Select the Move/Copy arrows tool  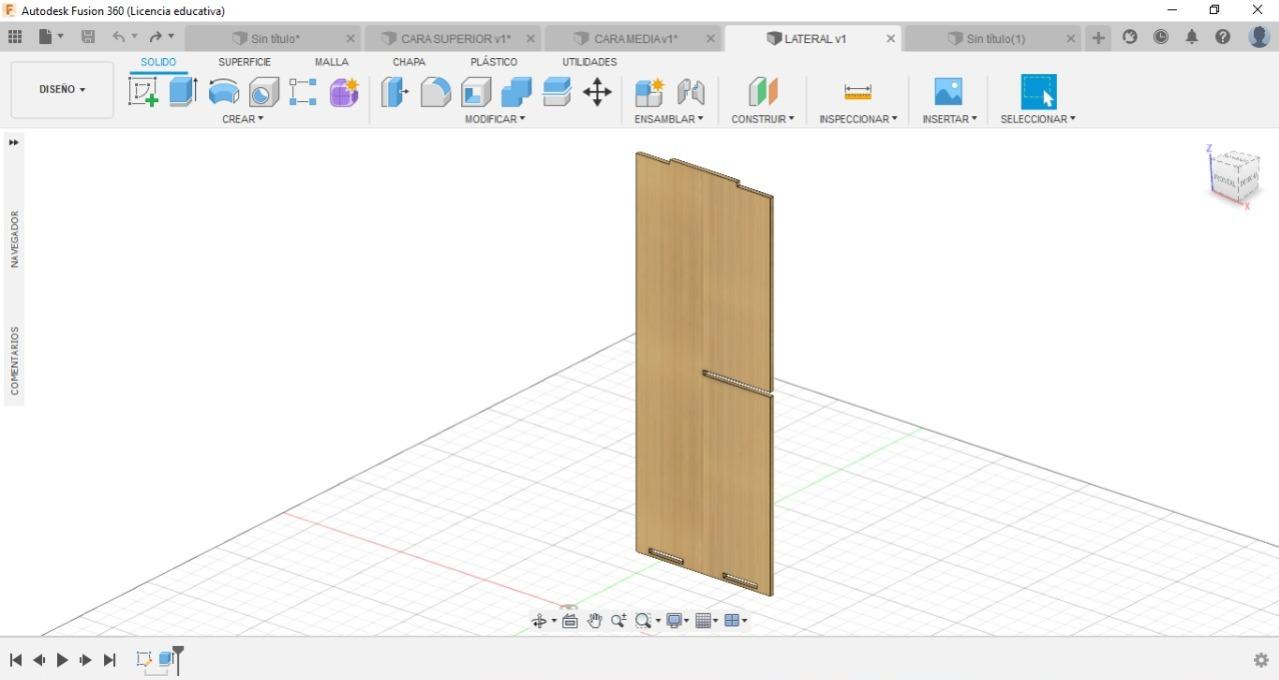click(597, 92)
